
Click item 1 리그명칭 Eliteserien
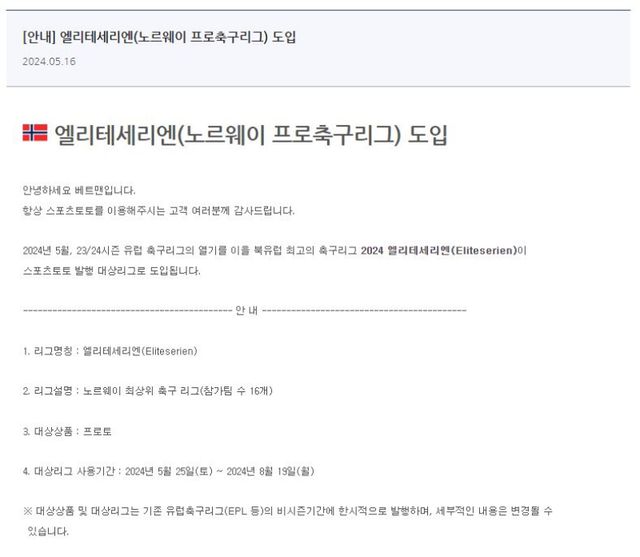(110, 351)
